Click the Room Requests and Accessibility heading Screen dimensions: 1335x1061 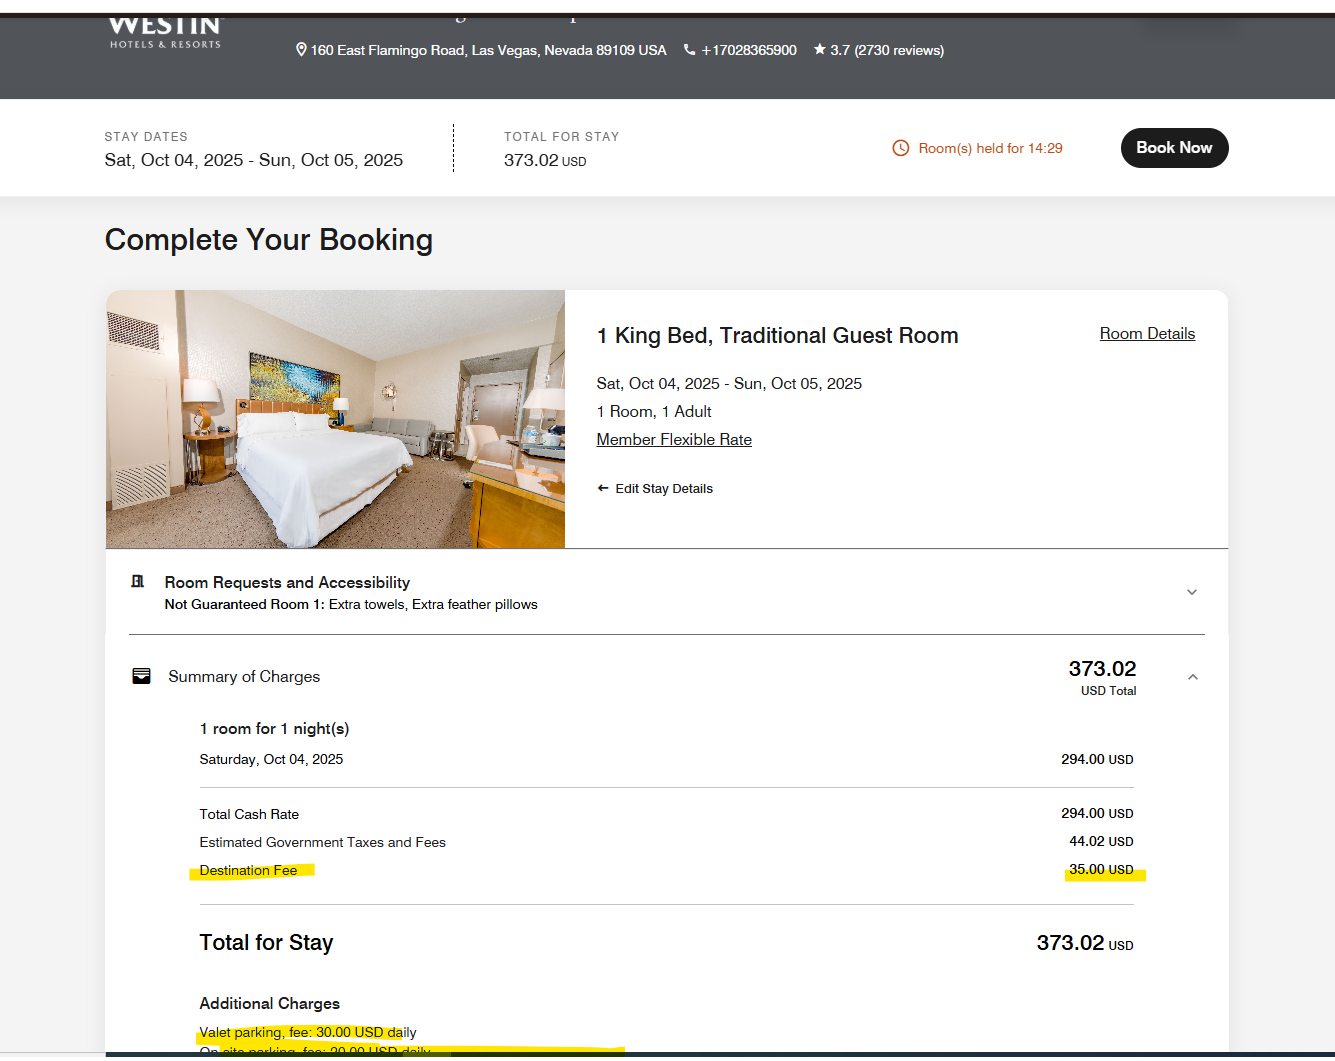(287, 583)
